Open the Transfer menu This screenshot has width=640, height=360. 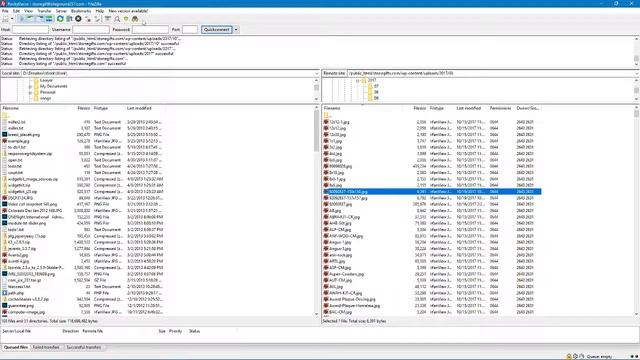pos(44,11)
